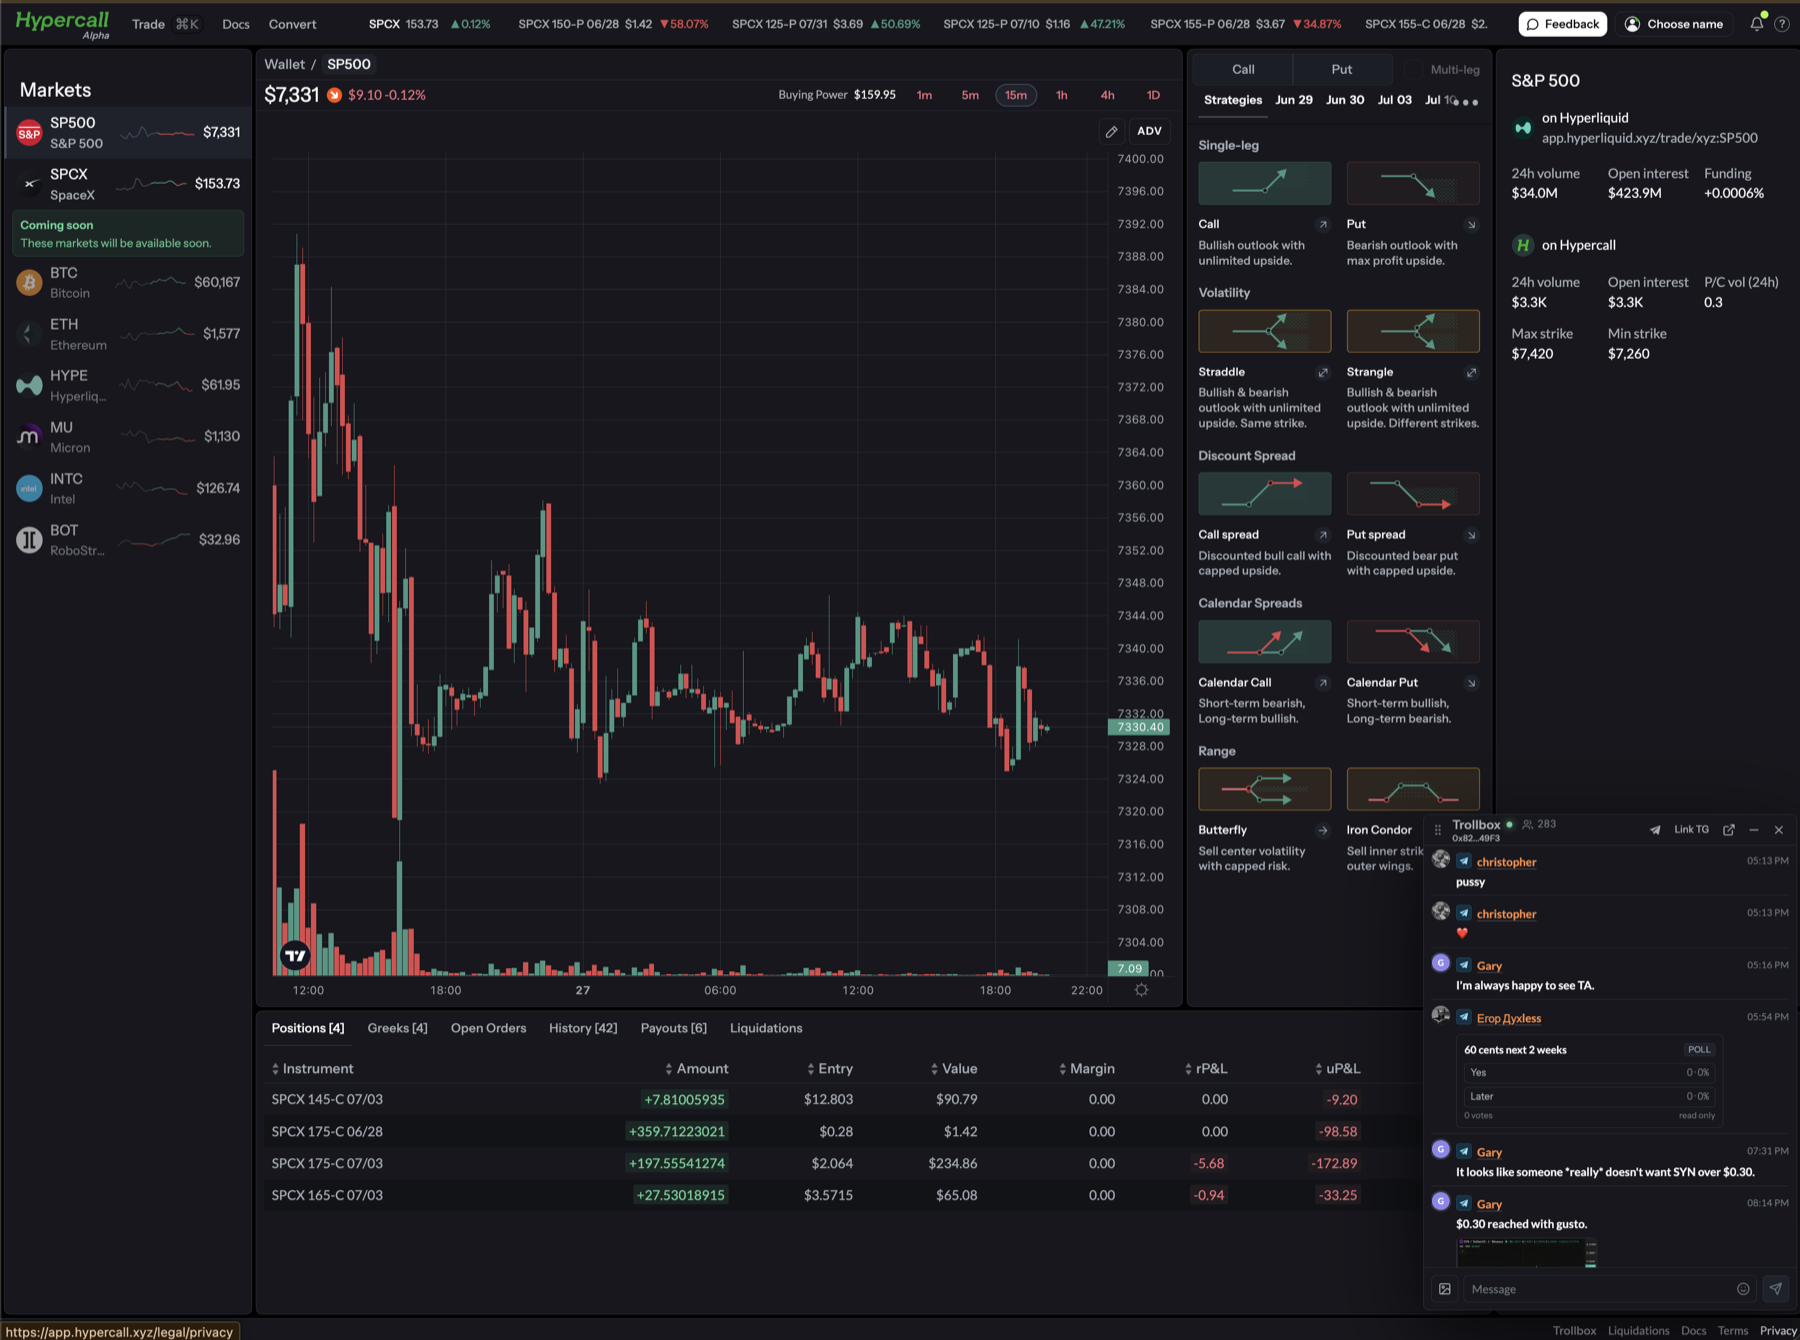Sort positions by Margin column
This screenshot has width=1800, height=1340.
1086,1069
